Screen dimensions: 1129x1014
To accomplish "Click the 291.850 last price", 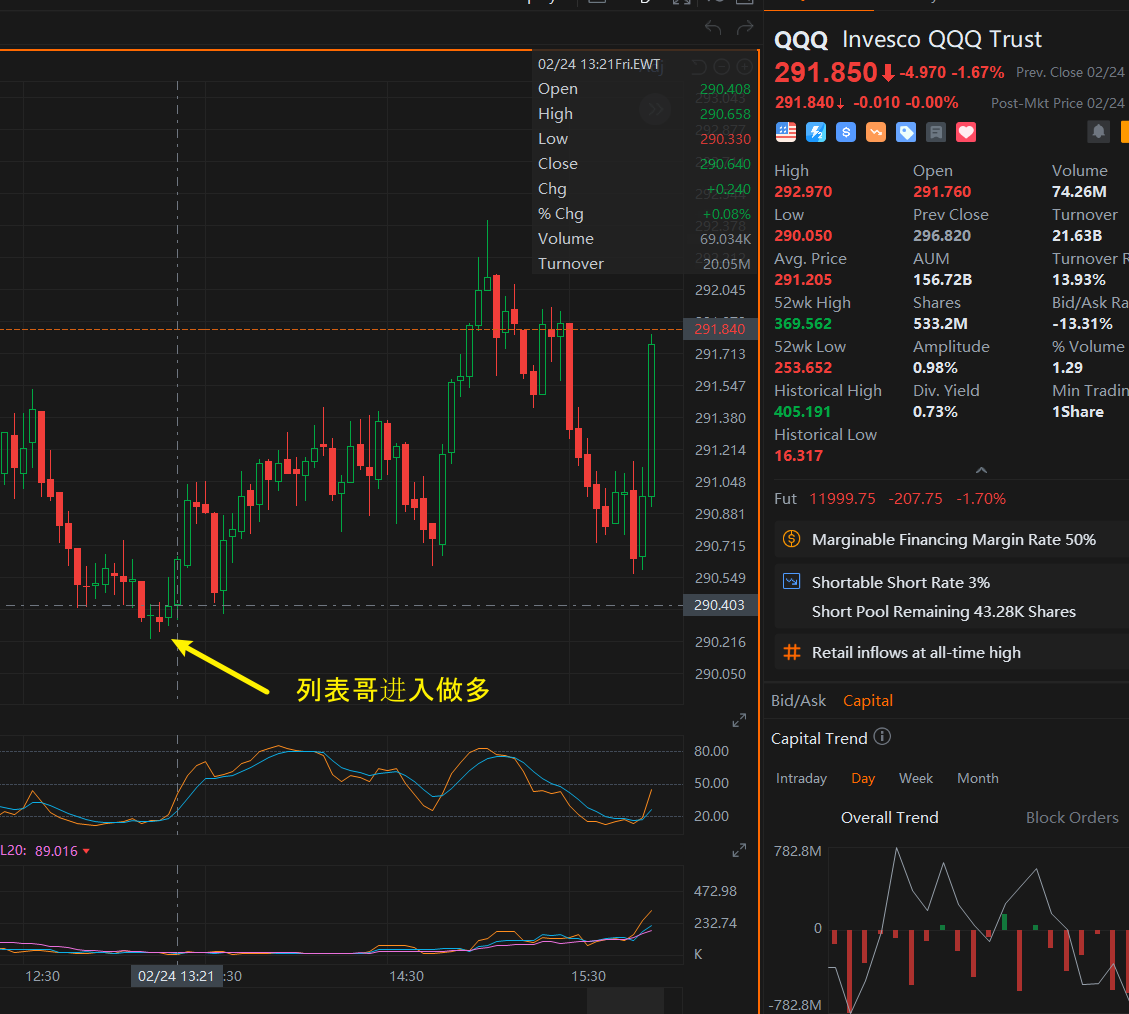I will pyautogui.click(x=826, y=73).
